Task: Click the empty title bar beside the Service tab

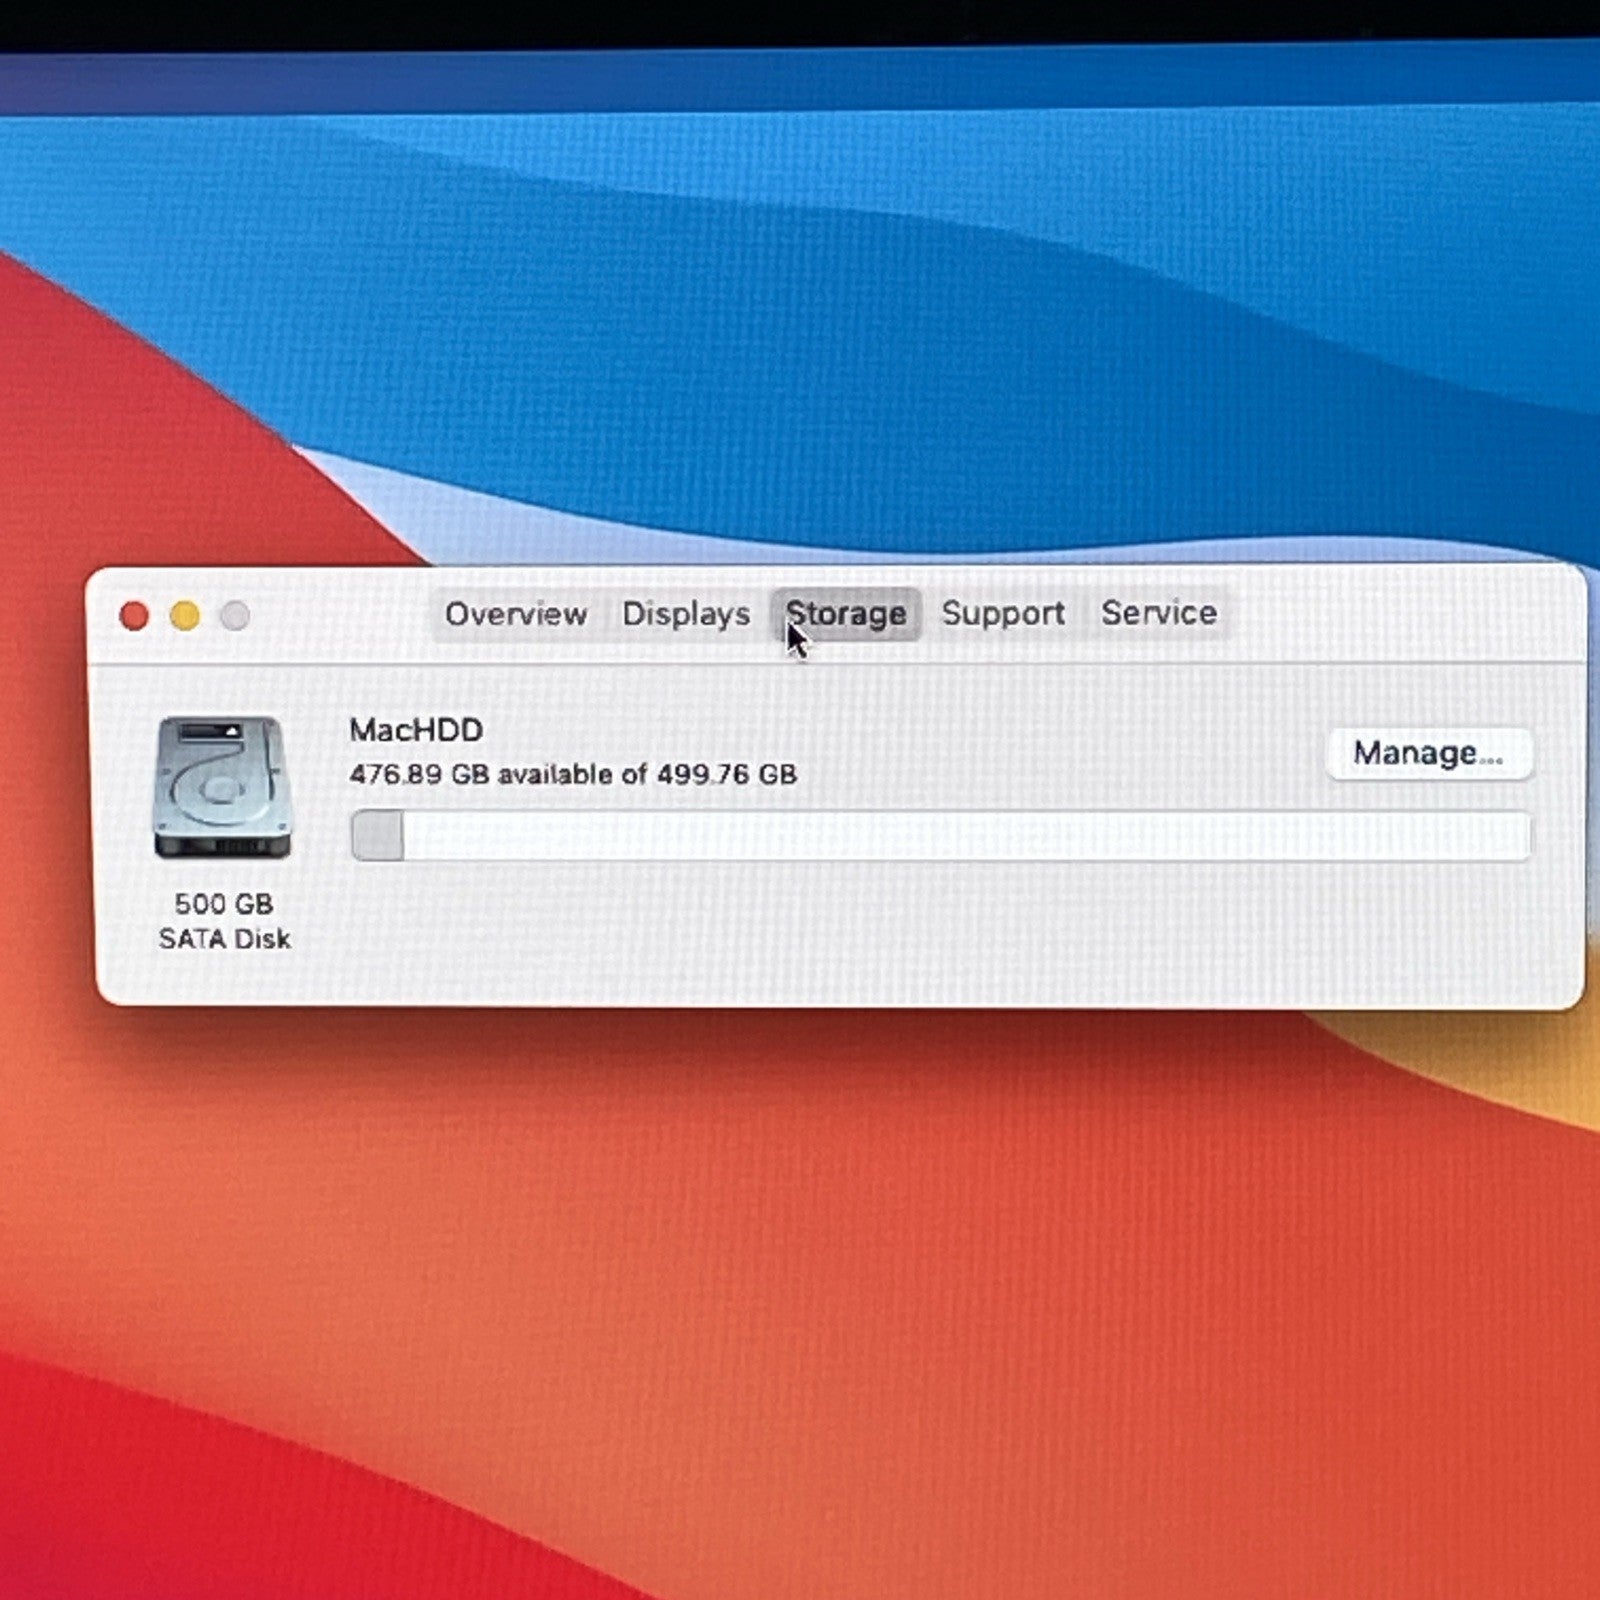Action: (x=1400, y=614)
